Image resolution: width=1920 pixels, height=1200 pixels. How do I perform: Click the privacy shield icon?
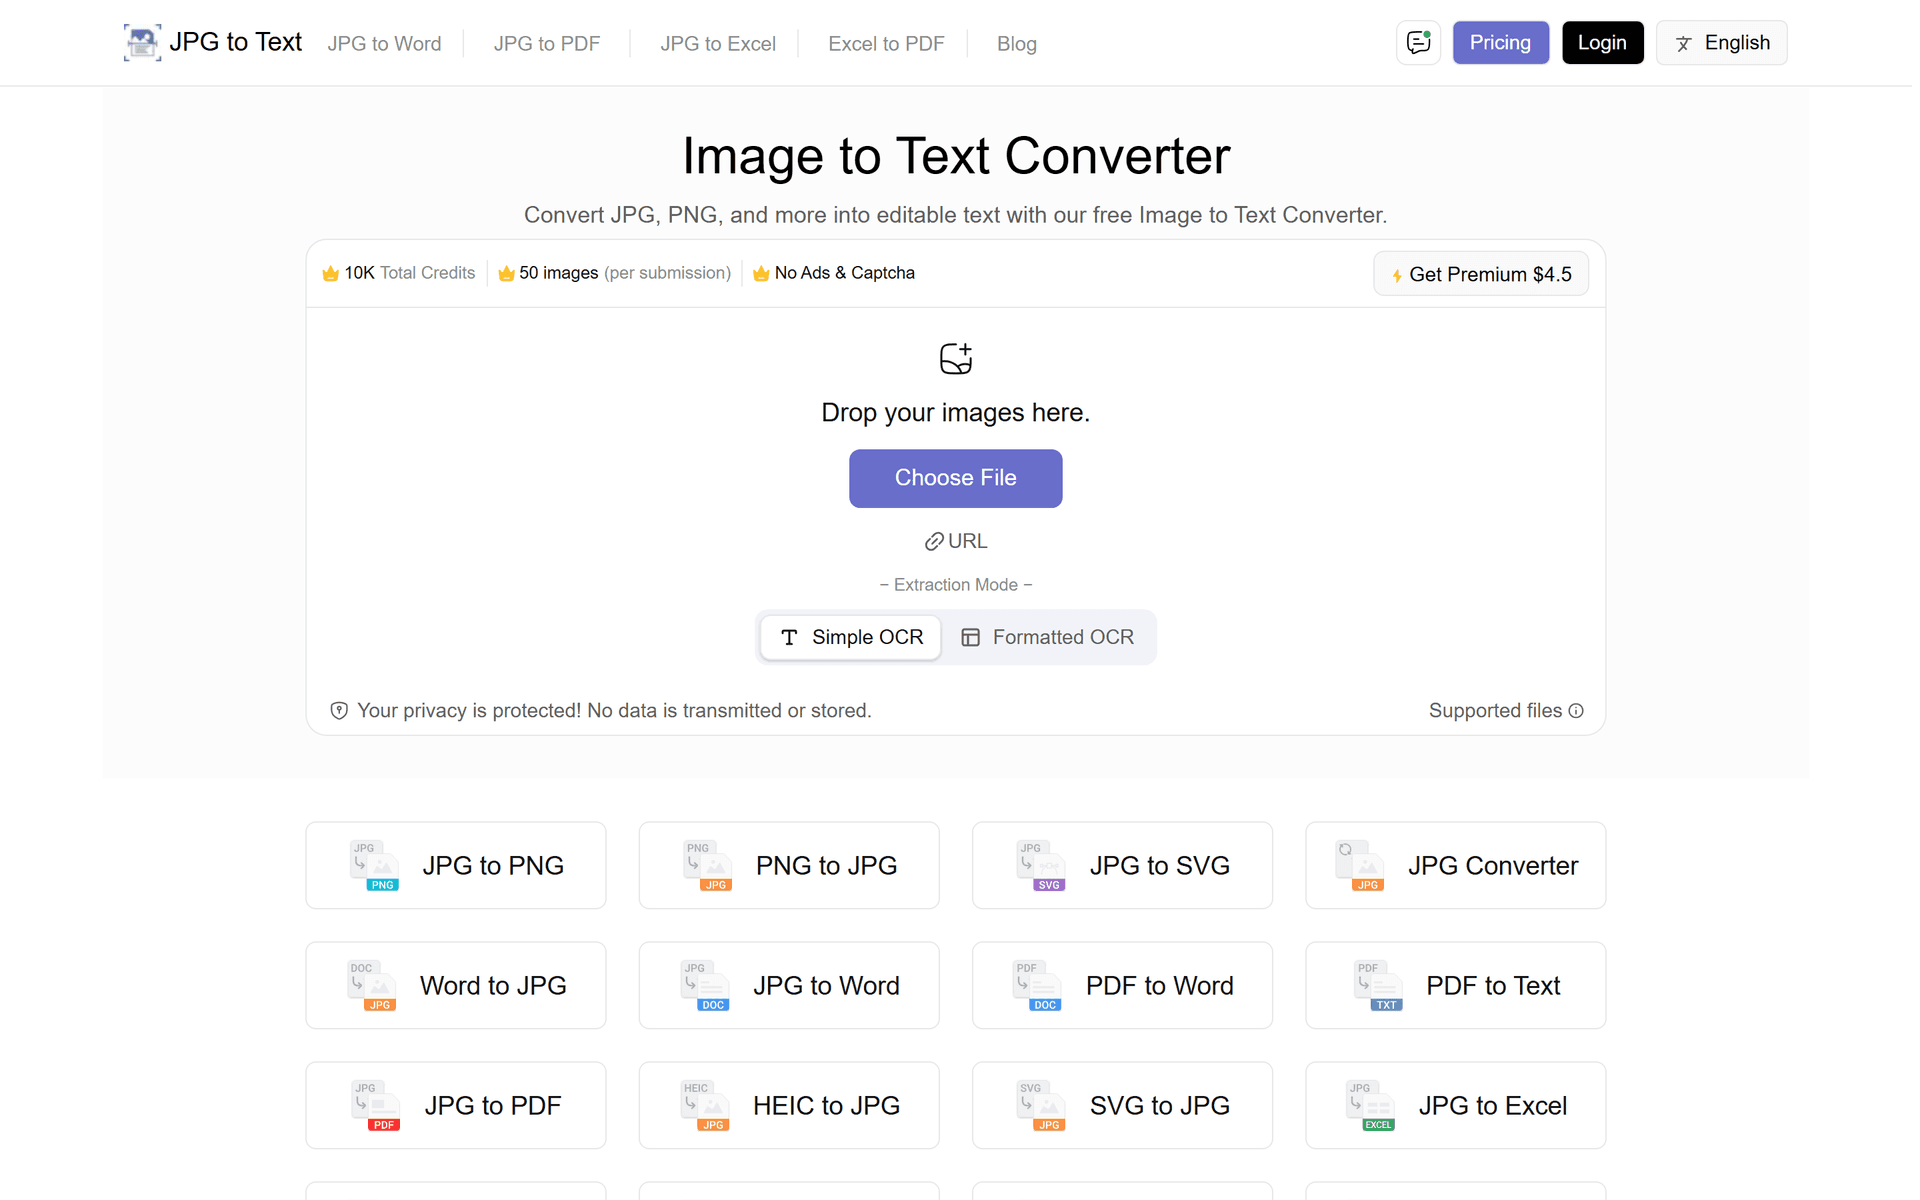click(339, 711)
